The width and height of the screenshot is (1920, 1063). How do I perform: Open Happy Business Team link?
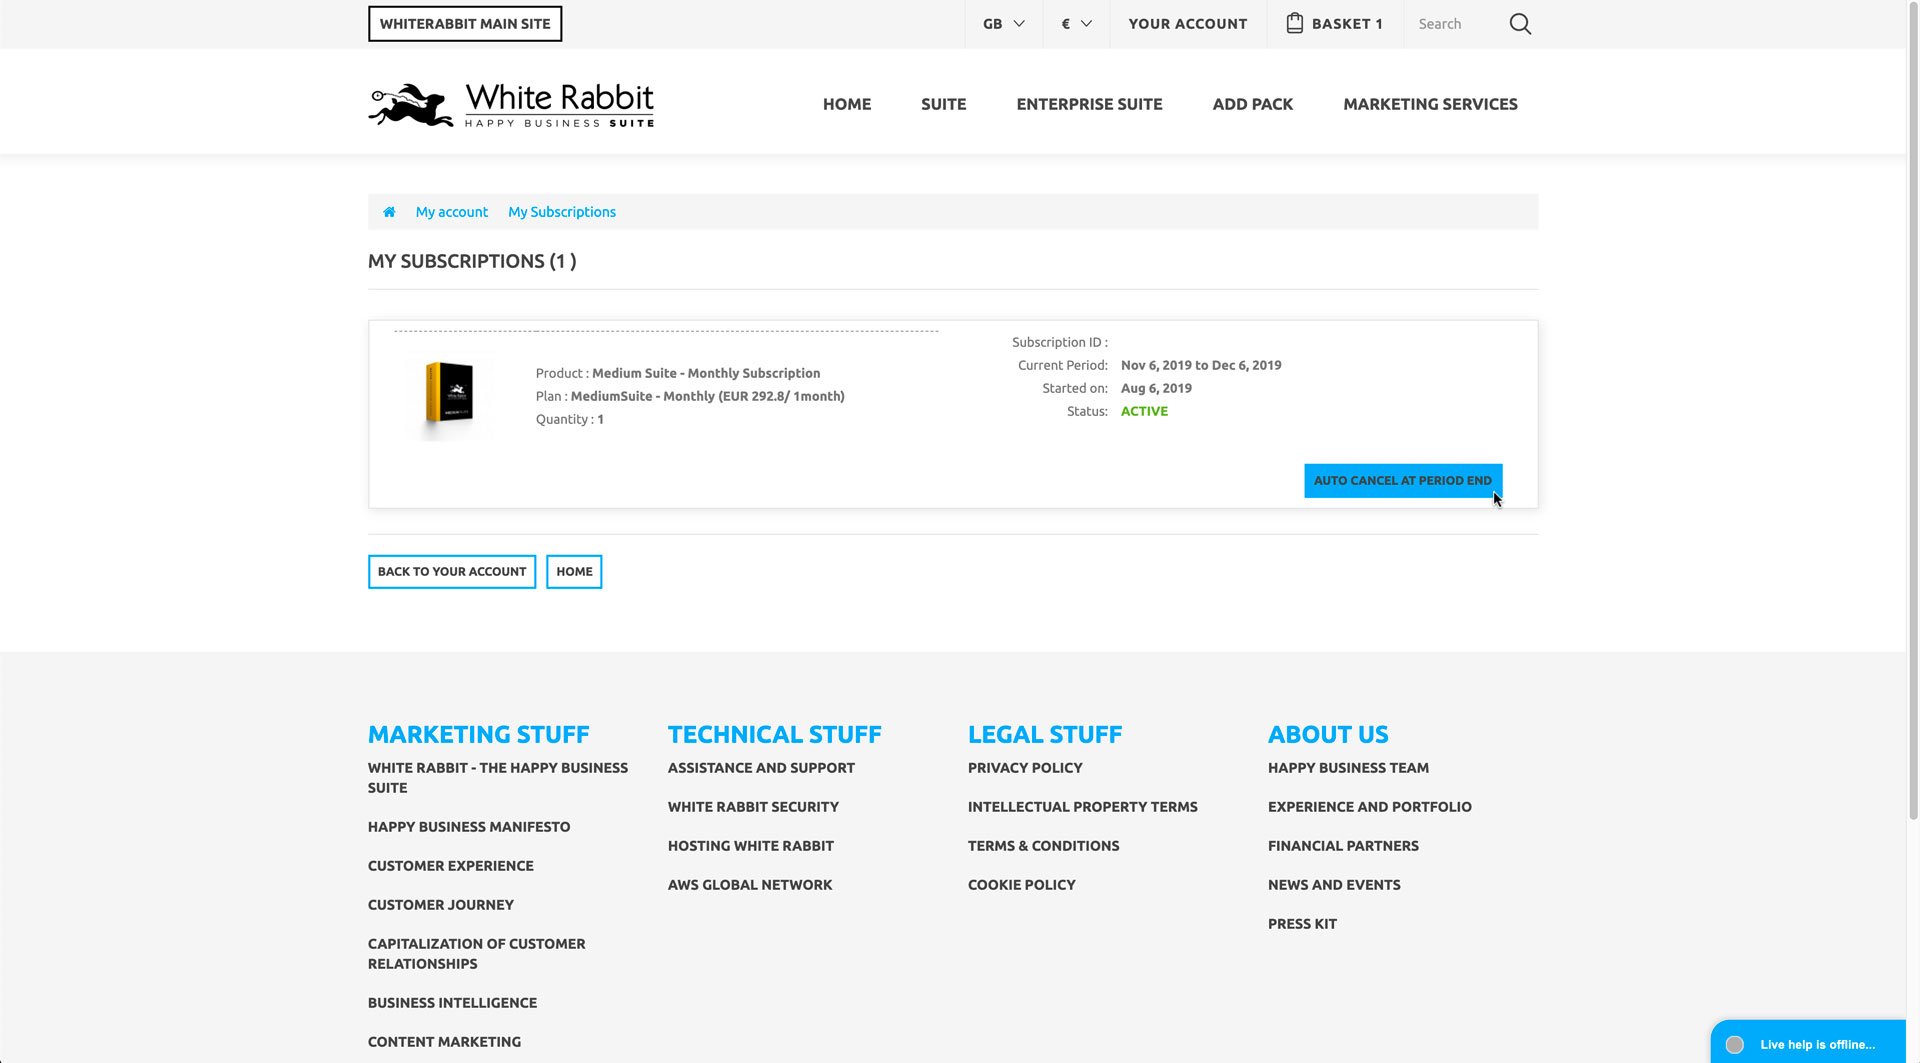point(1348,768)
